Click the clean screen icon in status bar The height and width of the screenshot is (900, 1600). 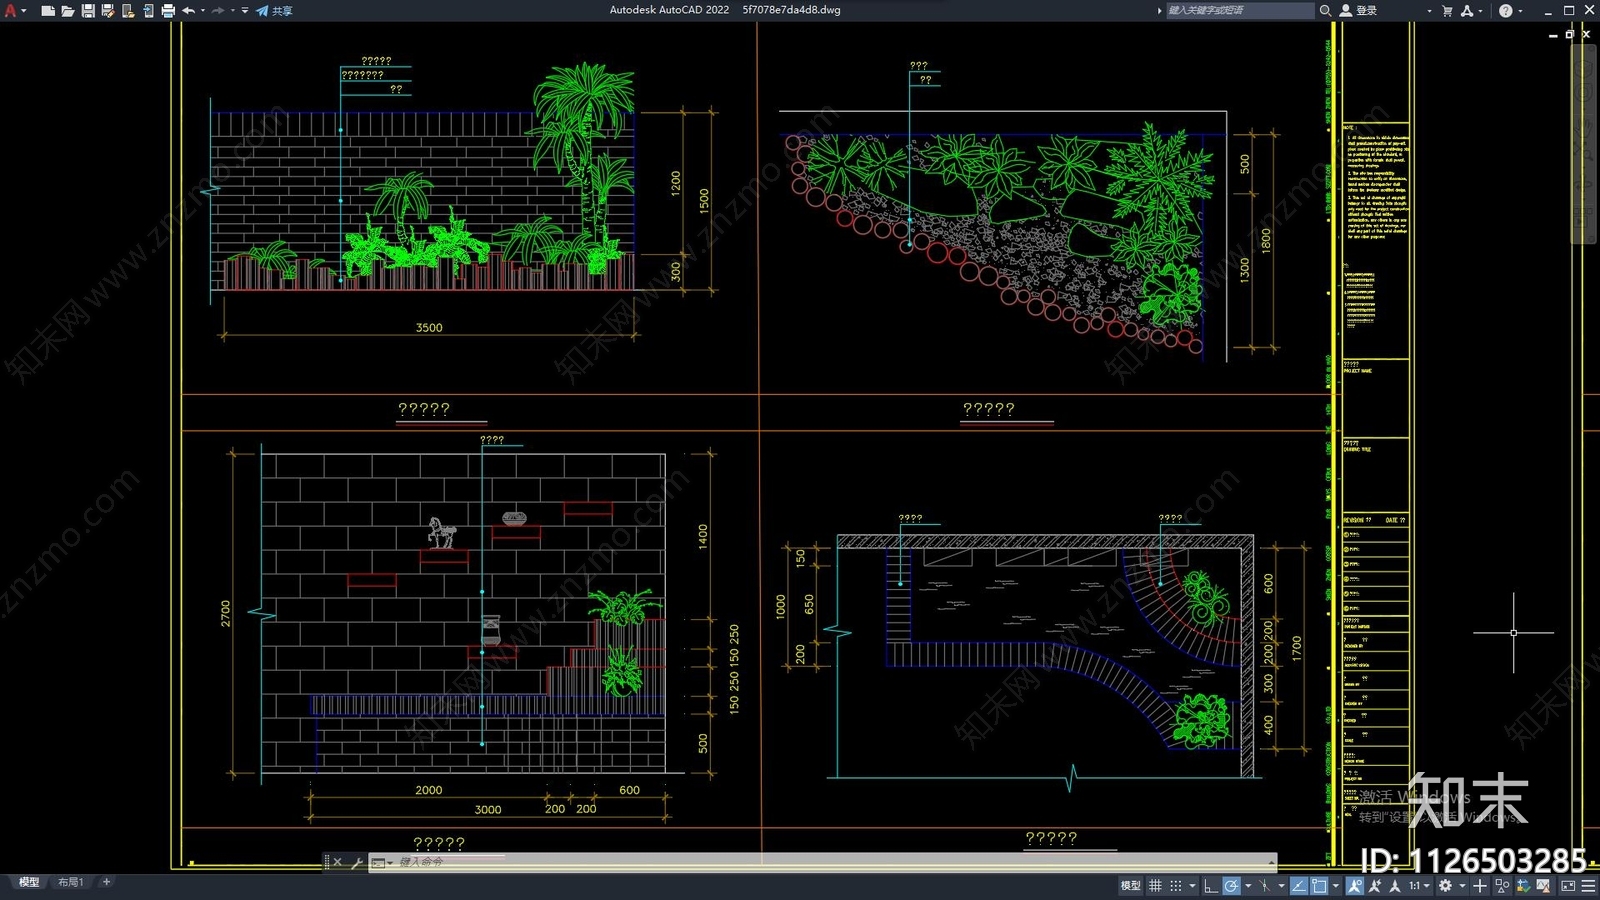click(1568, 885)
